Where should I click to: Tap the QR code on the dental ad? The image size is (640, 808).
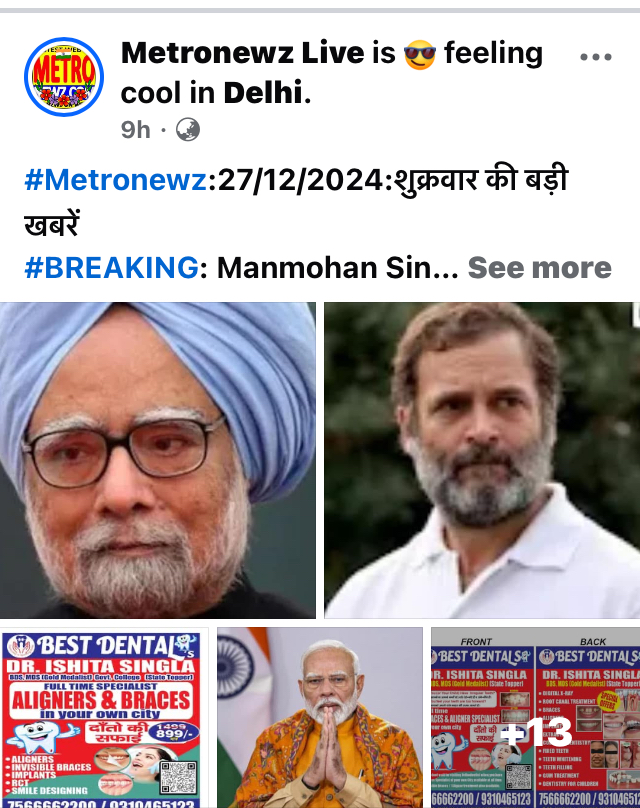point(178,777)
